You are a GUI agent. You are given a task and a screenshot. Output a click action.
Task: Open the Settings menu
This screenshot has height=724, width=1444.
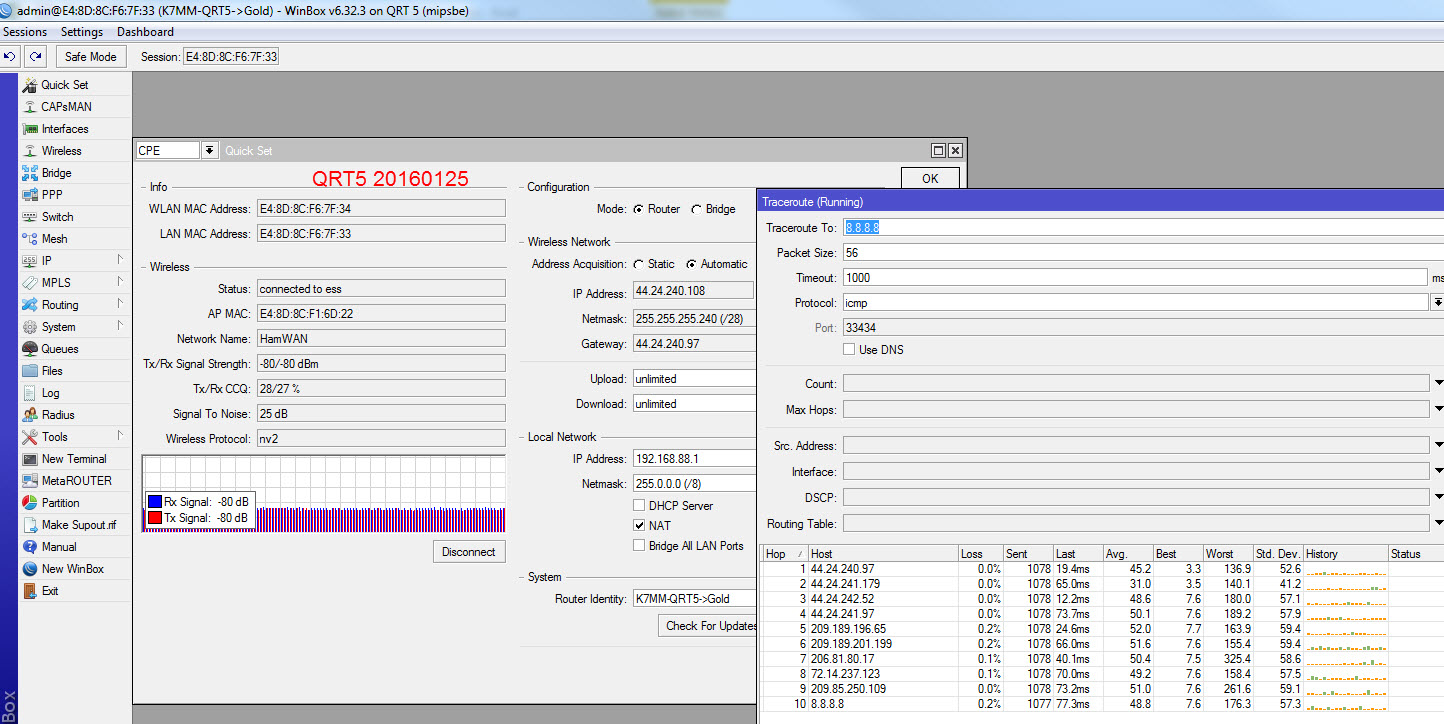[x=82, y=32]
